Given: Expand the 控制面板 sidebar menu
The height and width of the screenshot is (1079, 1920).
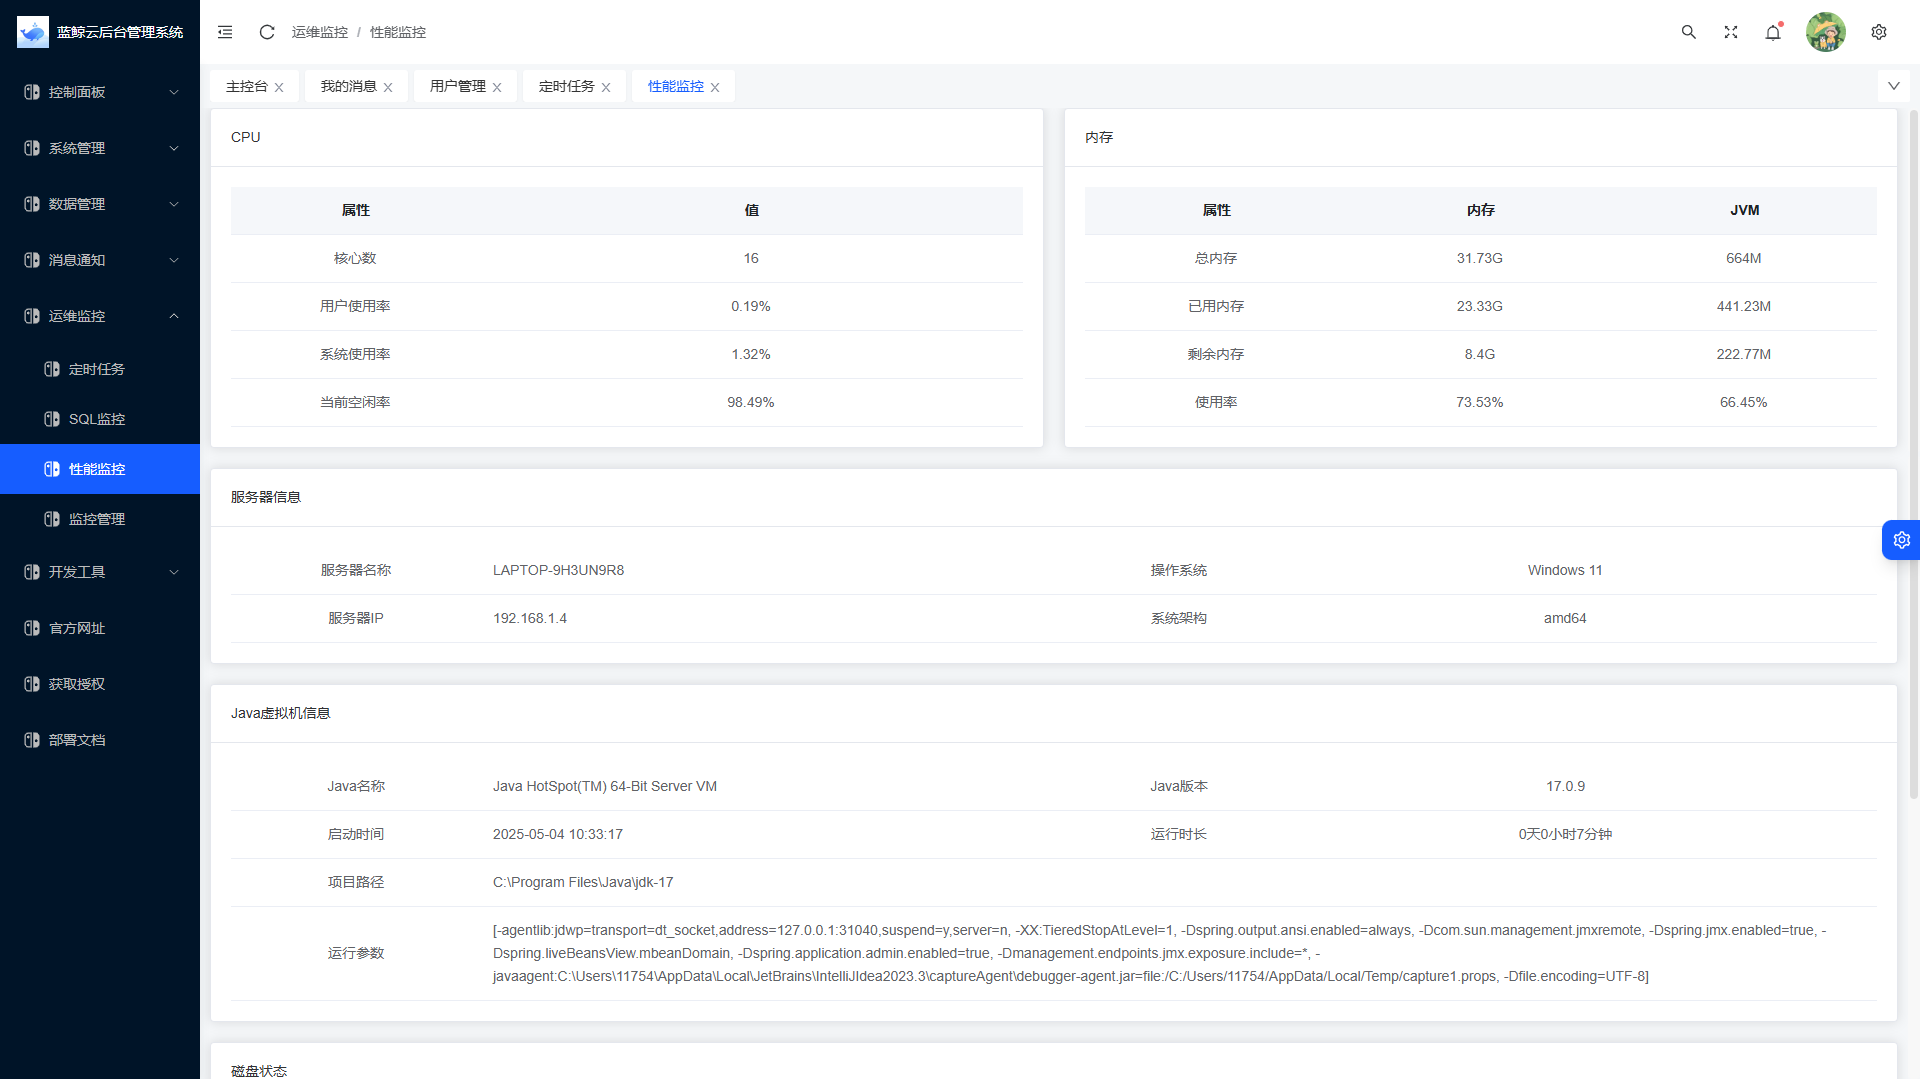Looking at the screenshot, I should click(100, 92).
